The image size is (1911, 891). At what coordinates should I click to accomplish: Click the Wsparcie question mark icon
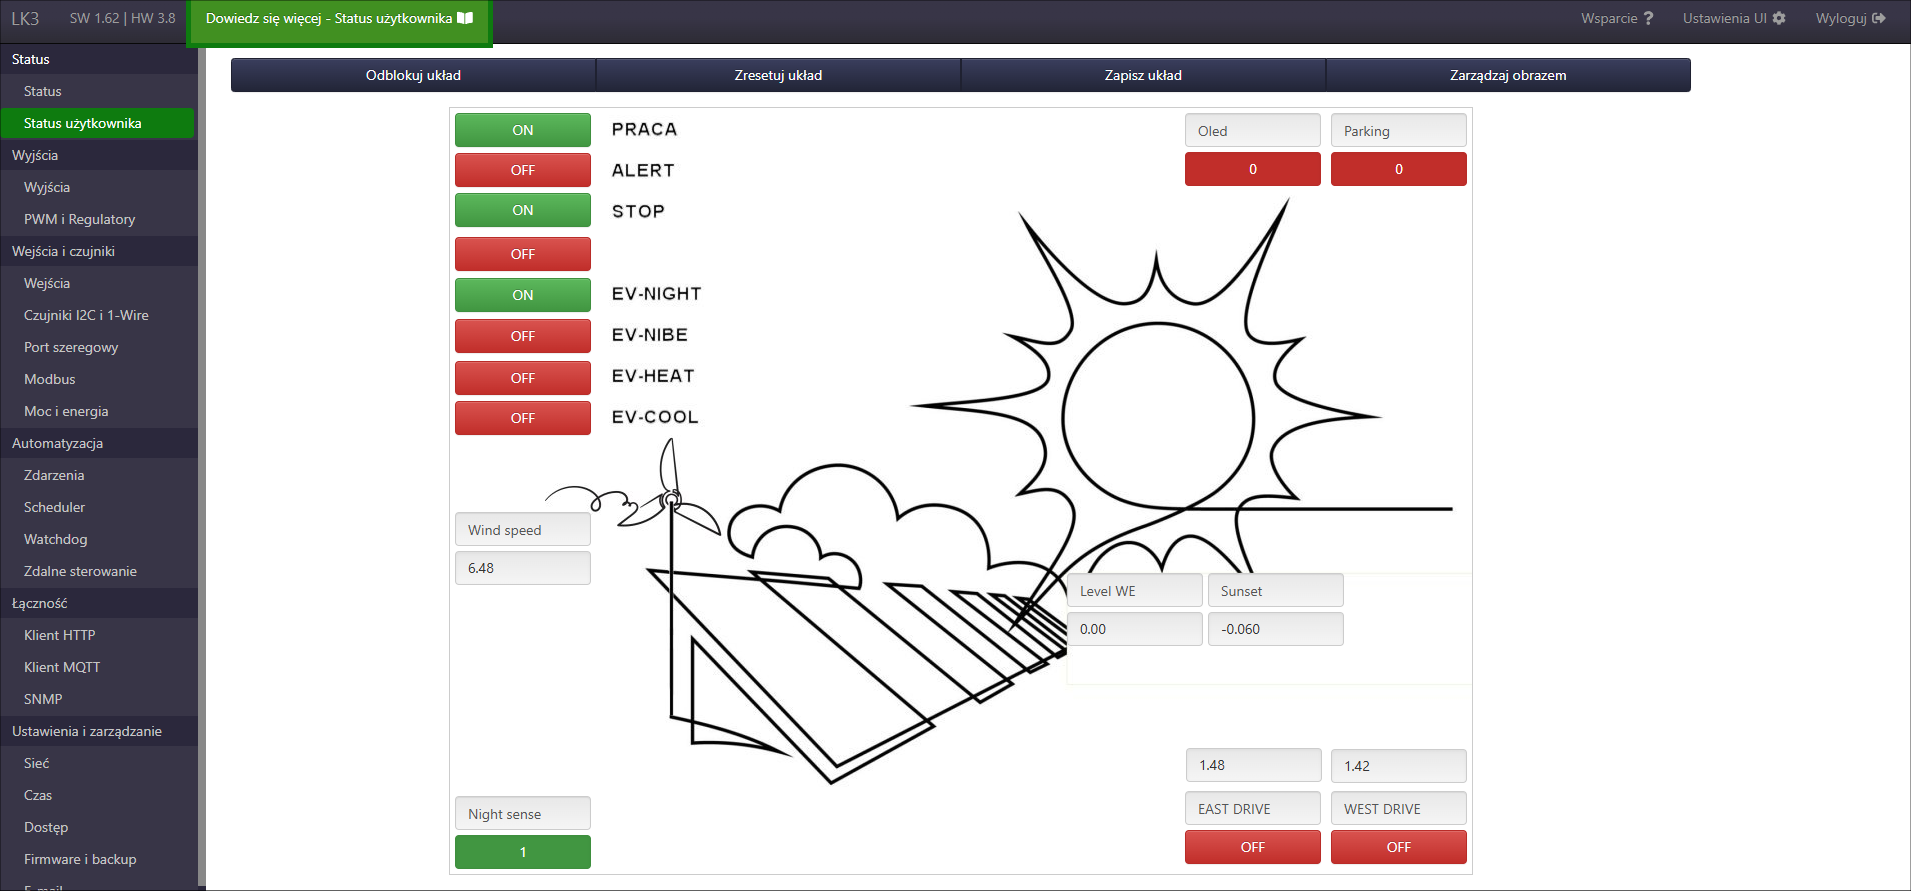tap(1648, 18)
